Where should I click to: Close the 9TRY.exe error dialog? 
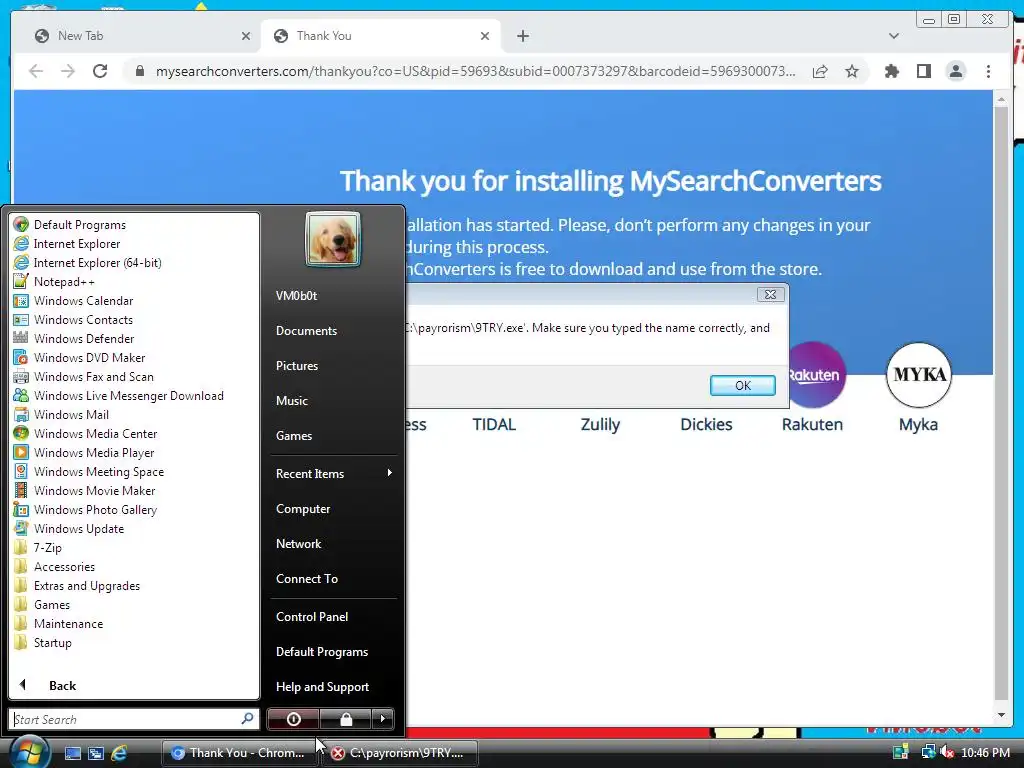click(771, 295)
